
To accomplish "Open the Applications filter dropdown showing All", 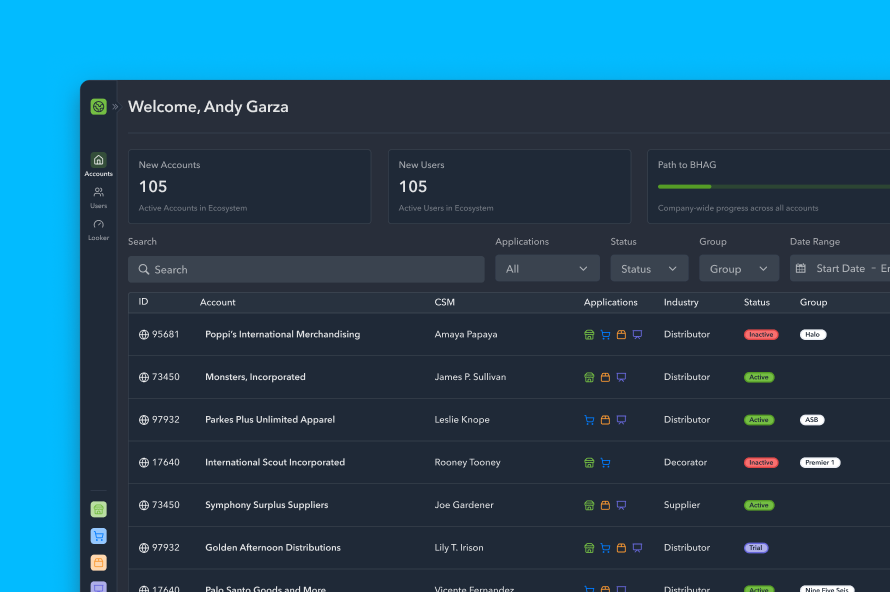I will click(x=547, y=268).
